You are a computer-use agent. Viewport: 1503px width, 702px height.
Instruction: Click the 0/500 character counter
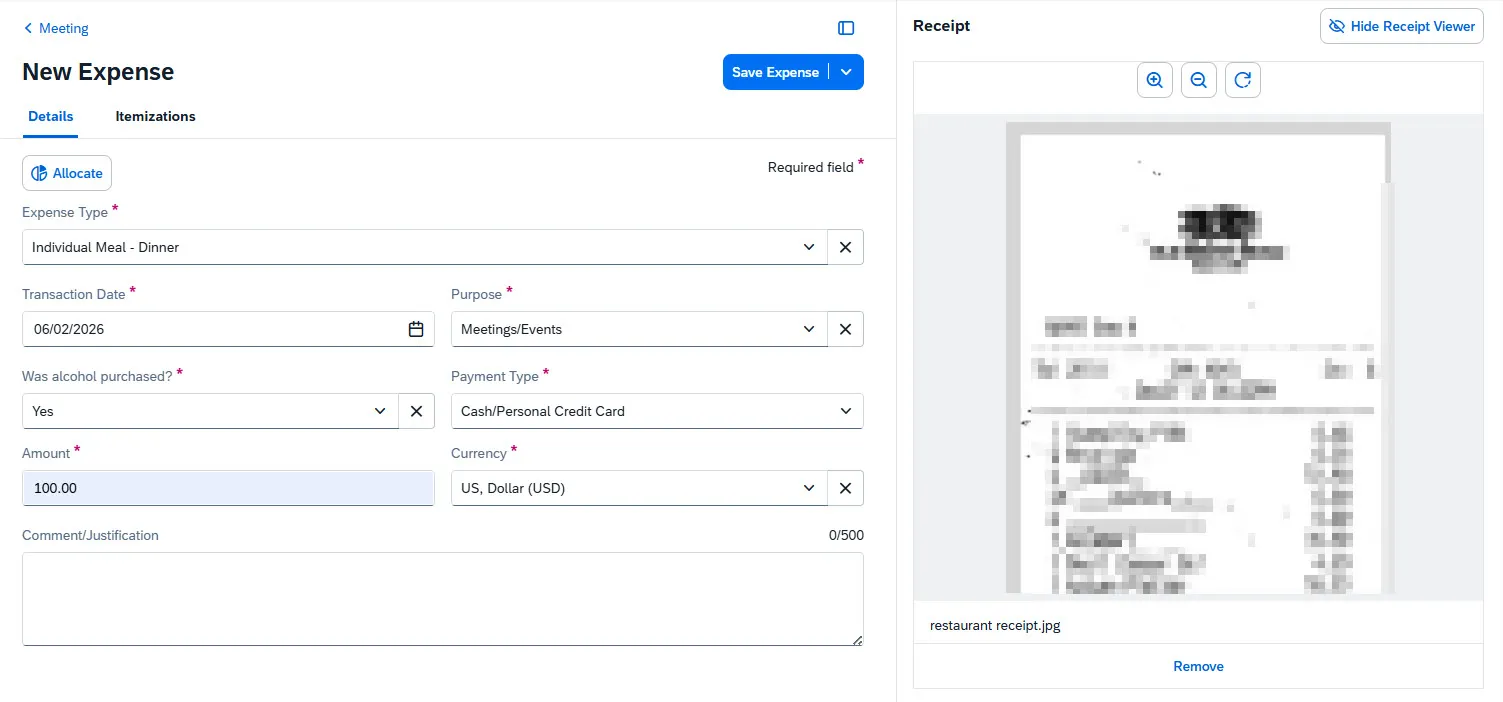click(x=846, y=535)
